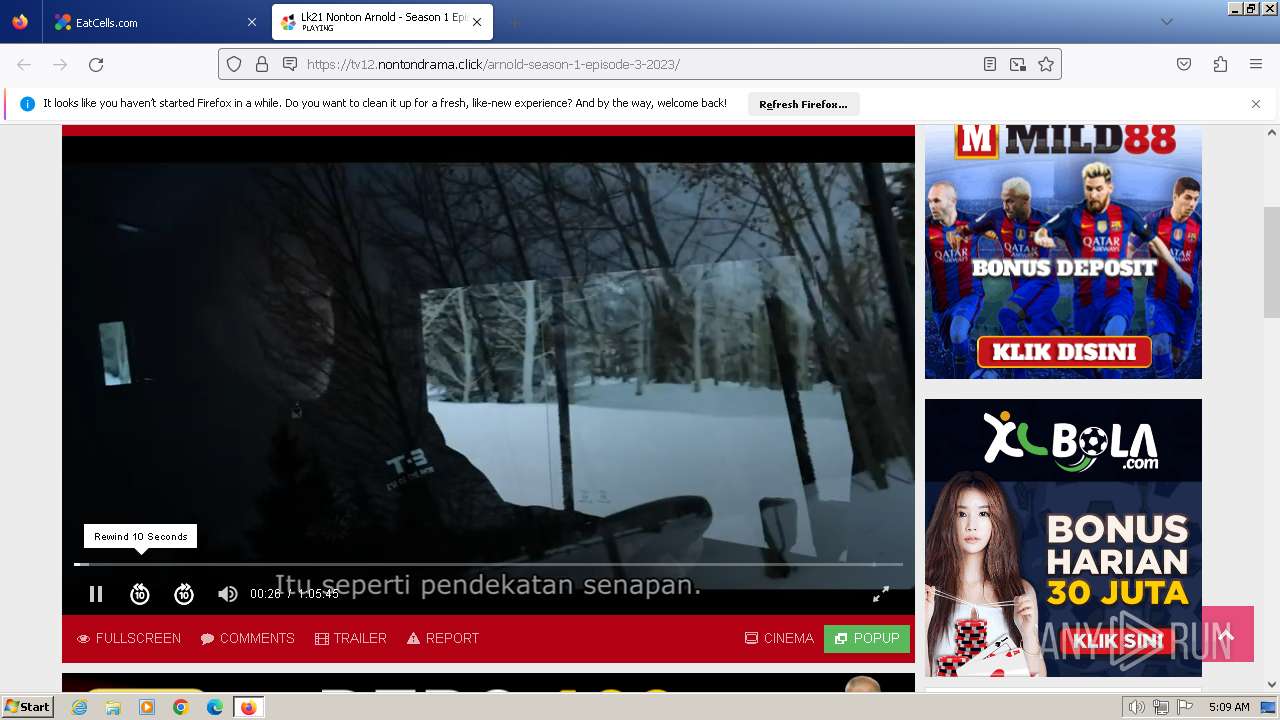
Task: Open system volume tray icon
Action: click(1136, 707)
